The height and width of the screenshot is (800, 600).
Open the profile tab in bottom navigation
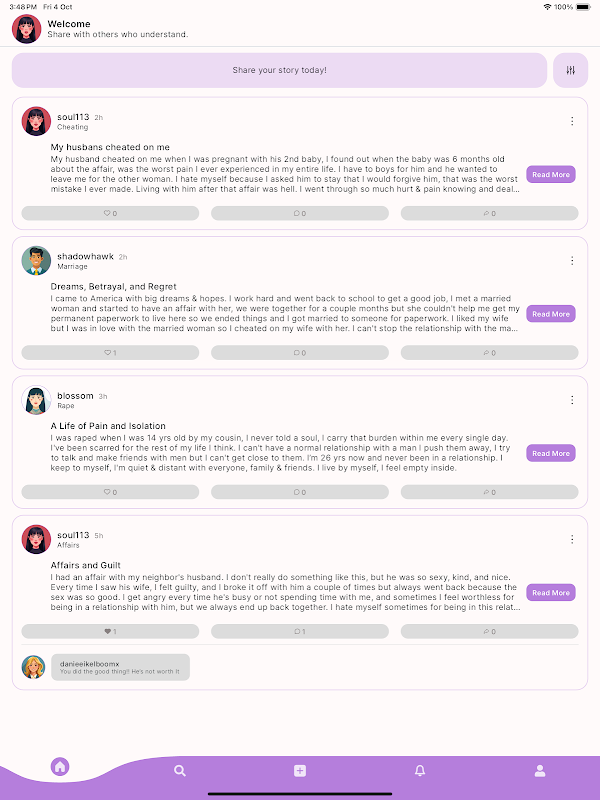click(540, 770)
